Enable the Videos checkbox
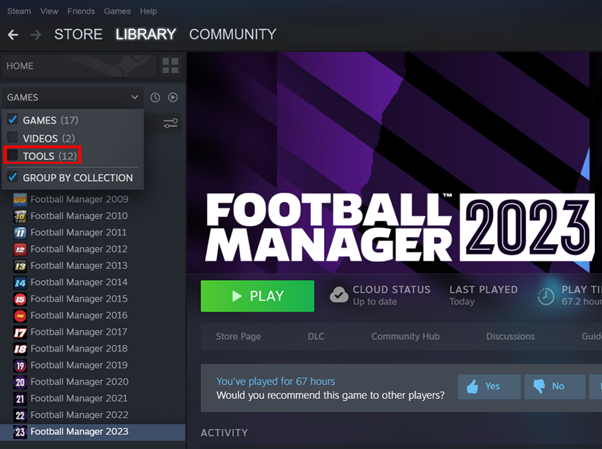This screenshot has width=602, height=449. click(13, 138)
